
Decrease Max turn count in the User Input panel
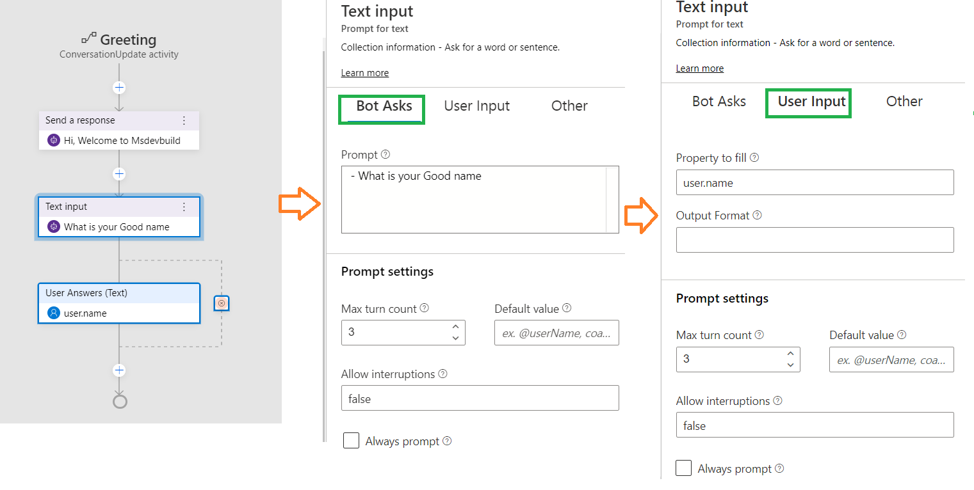pyautogui.click(x=790, y=365)
